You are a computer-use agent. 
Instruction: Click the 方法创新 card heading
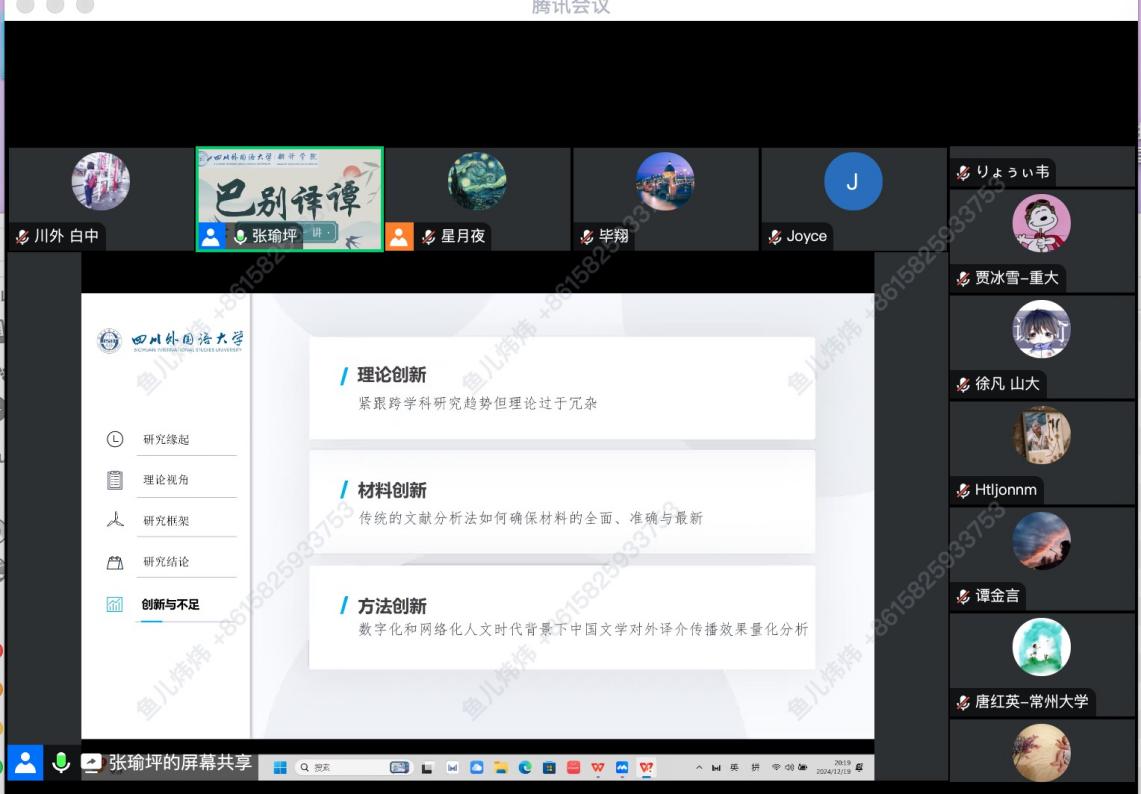(391, 606)
